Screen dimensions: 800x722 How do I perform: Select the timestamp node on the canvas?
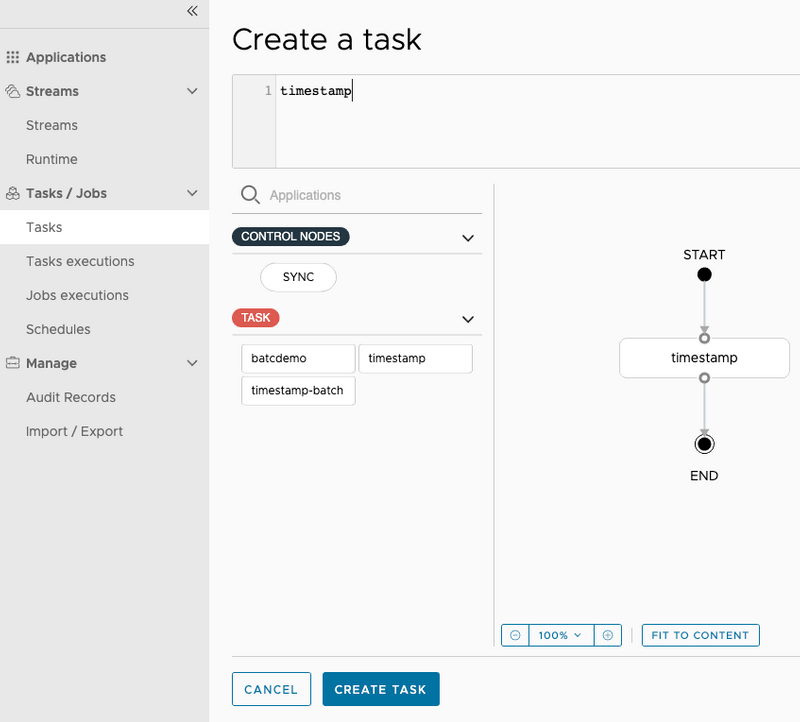[704, 357]
